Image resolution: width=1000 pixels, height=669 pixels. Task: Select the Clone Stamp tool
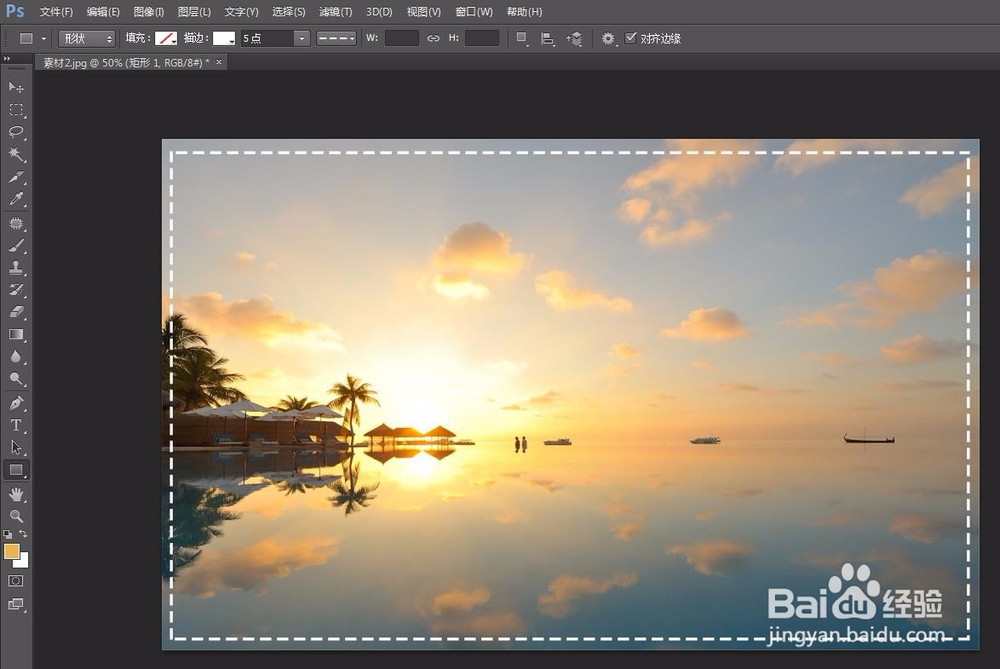pos(16,268)
